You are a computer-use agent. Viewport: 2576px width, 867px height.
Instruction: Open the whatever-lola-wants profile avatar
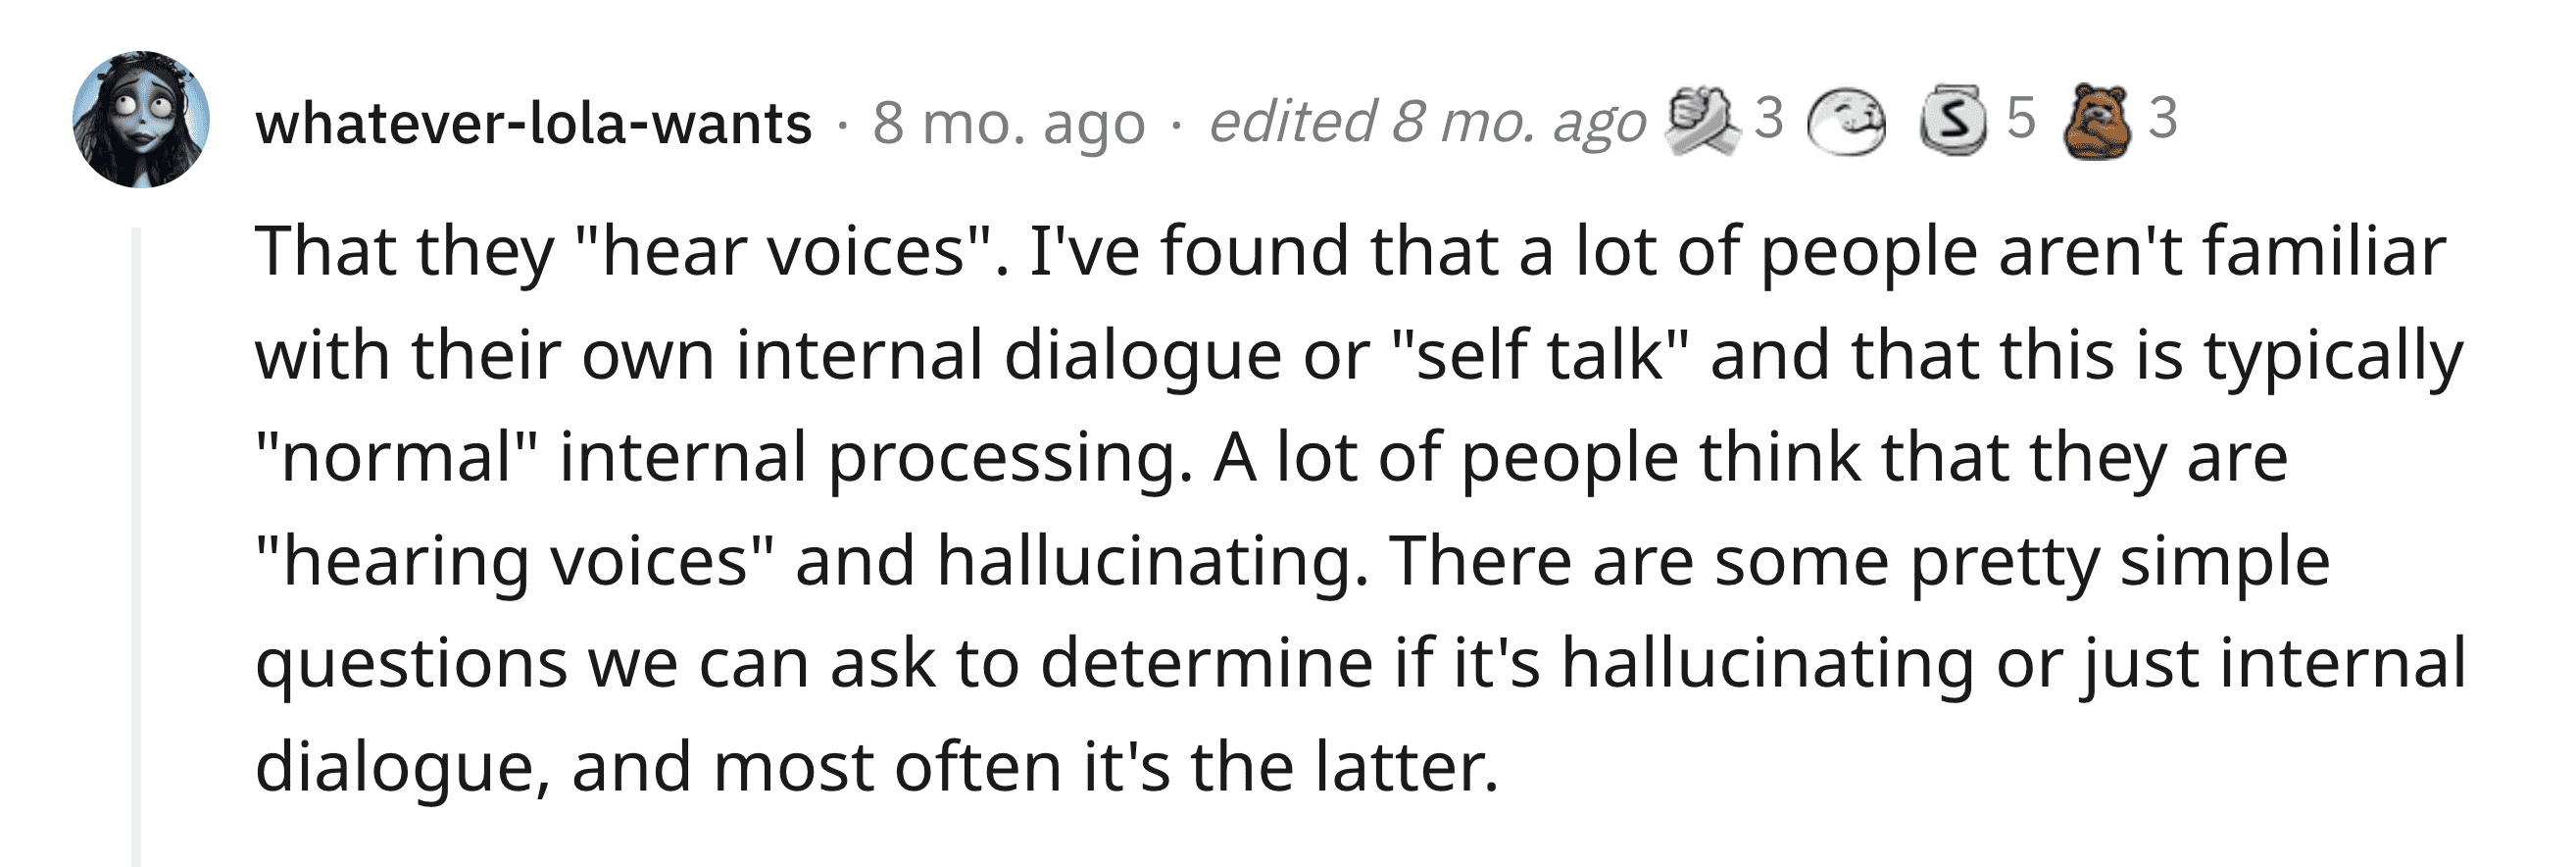pos(141,119)
